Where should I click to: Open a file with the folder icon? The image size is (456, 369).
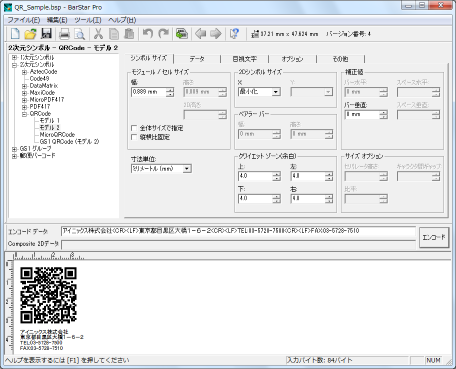tap(30, 34)
